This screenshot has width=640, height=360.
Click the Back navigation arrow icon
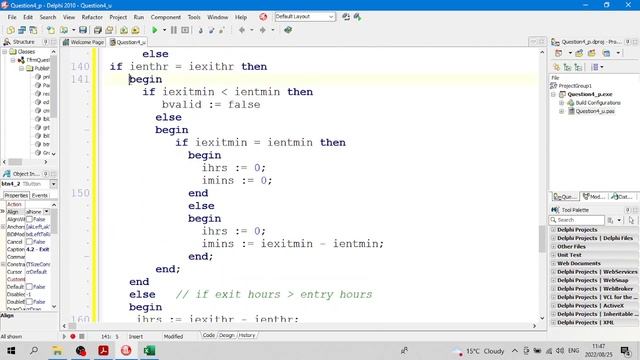click(242, 30)
